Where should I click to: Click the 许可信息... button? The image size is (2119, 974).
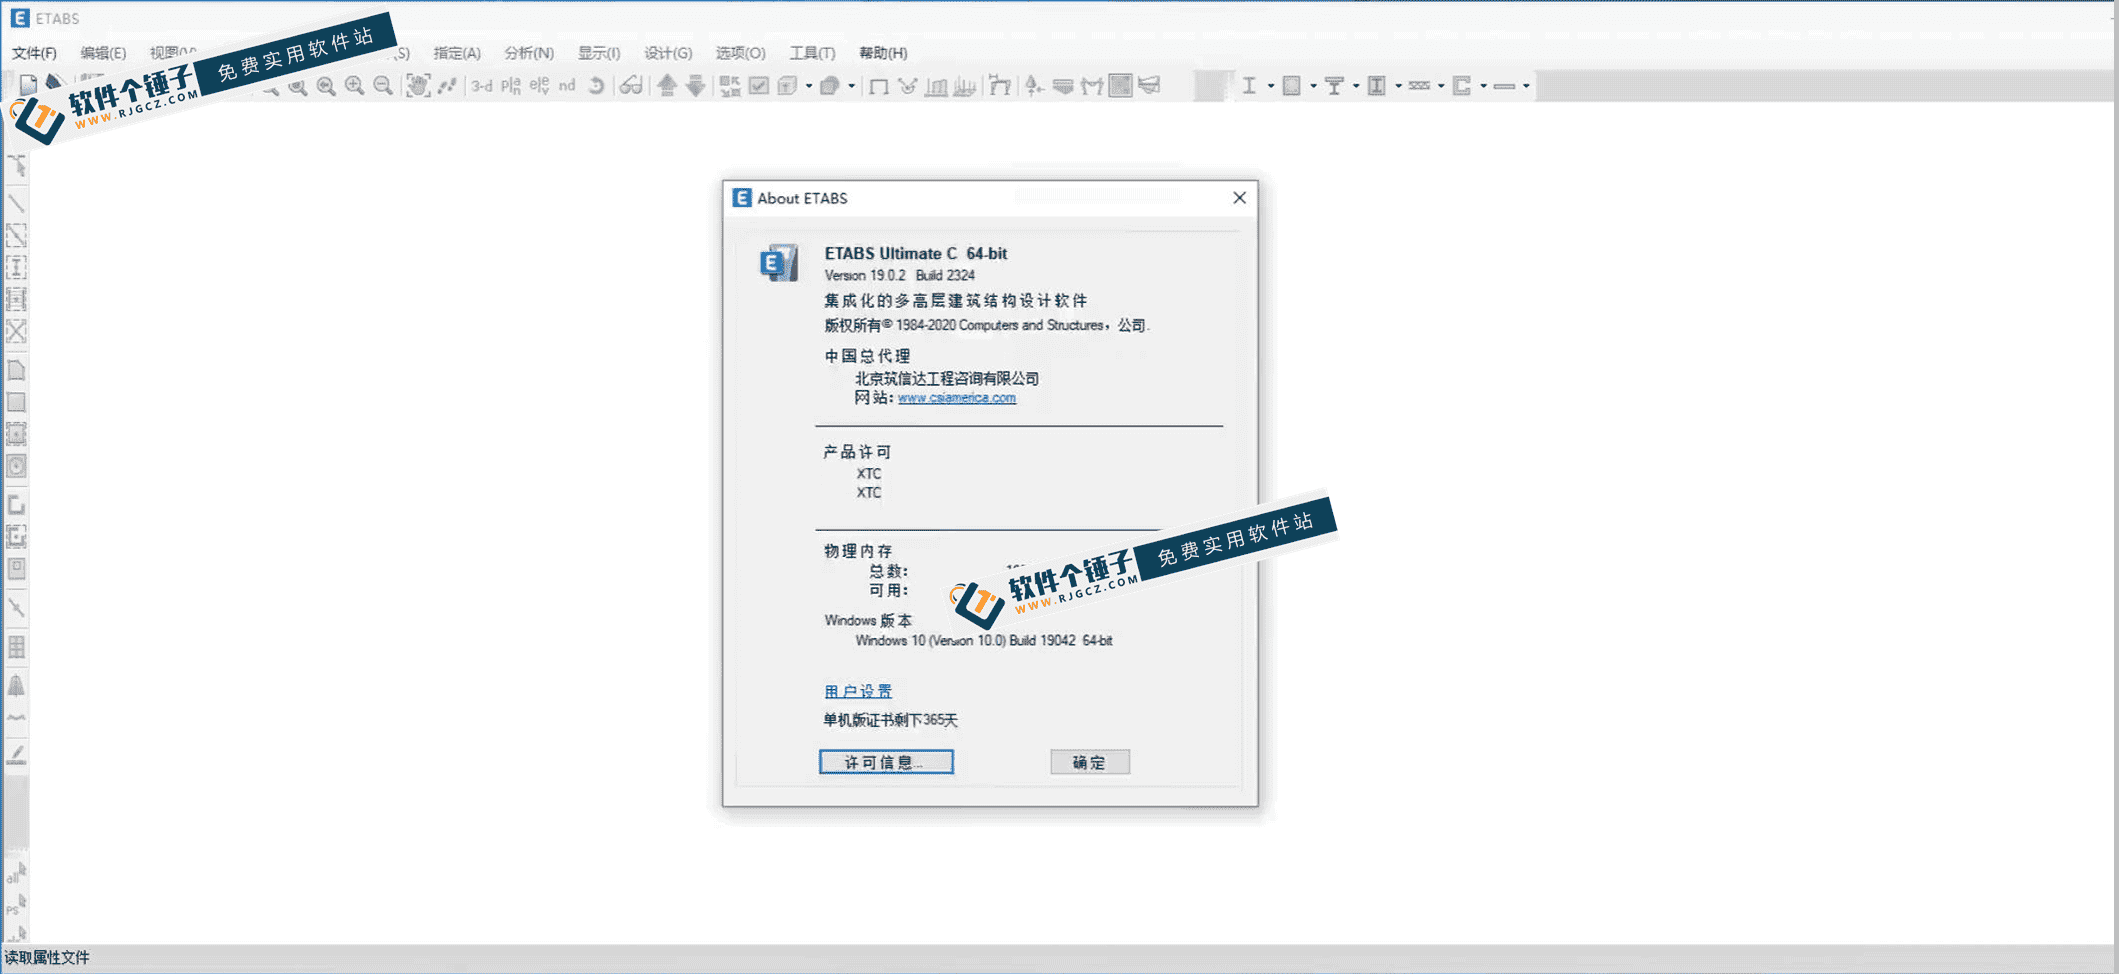pos(886,762)
